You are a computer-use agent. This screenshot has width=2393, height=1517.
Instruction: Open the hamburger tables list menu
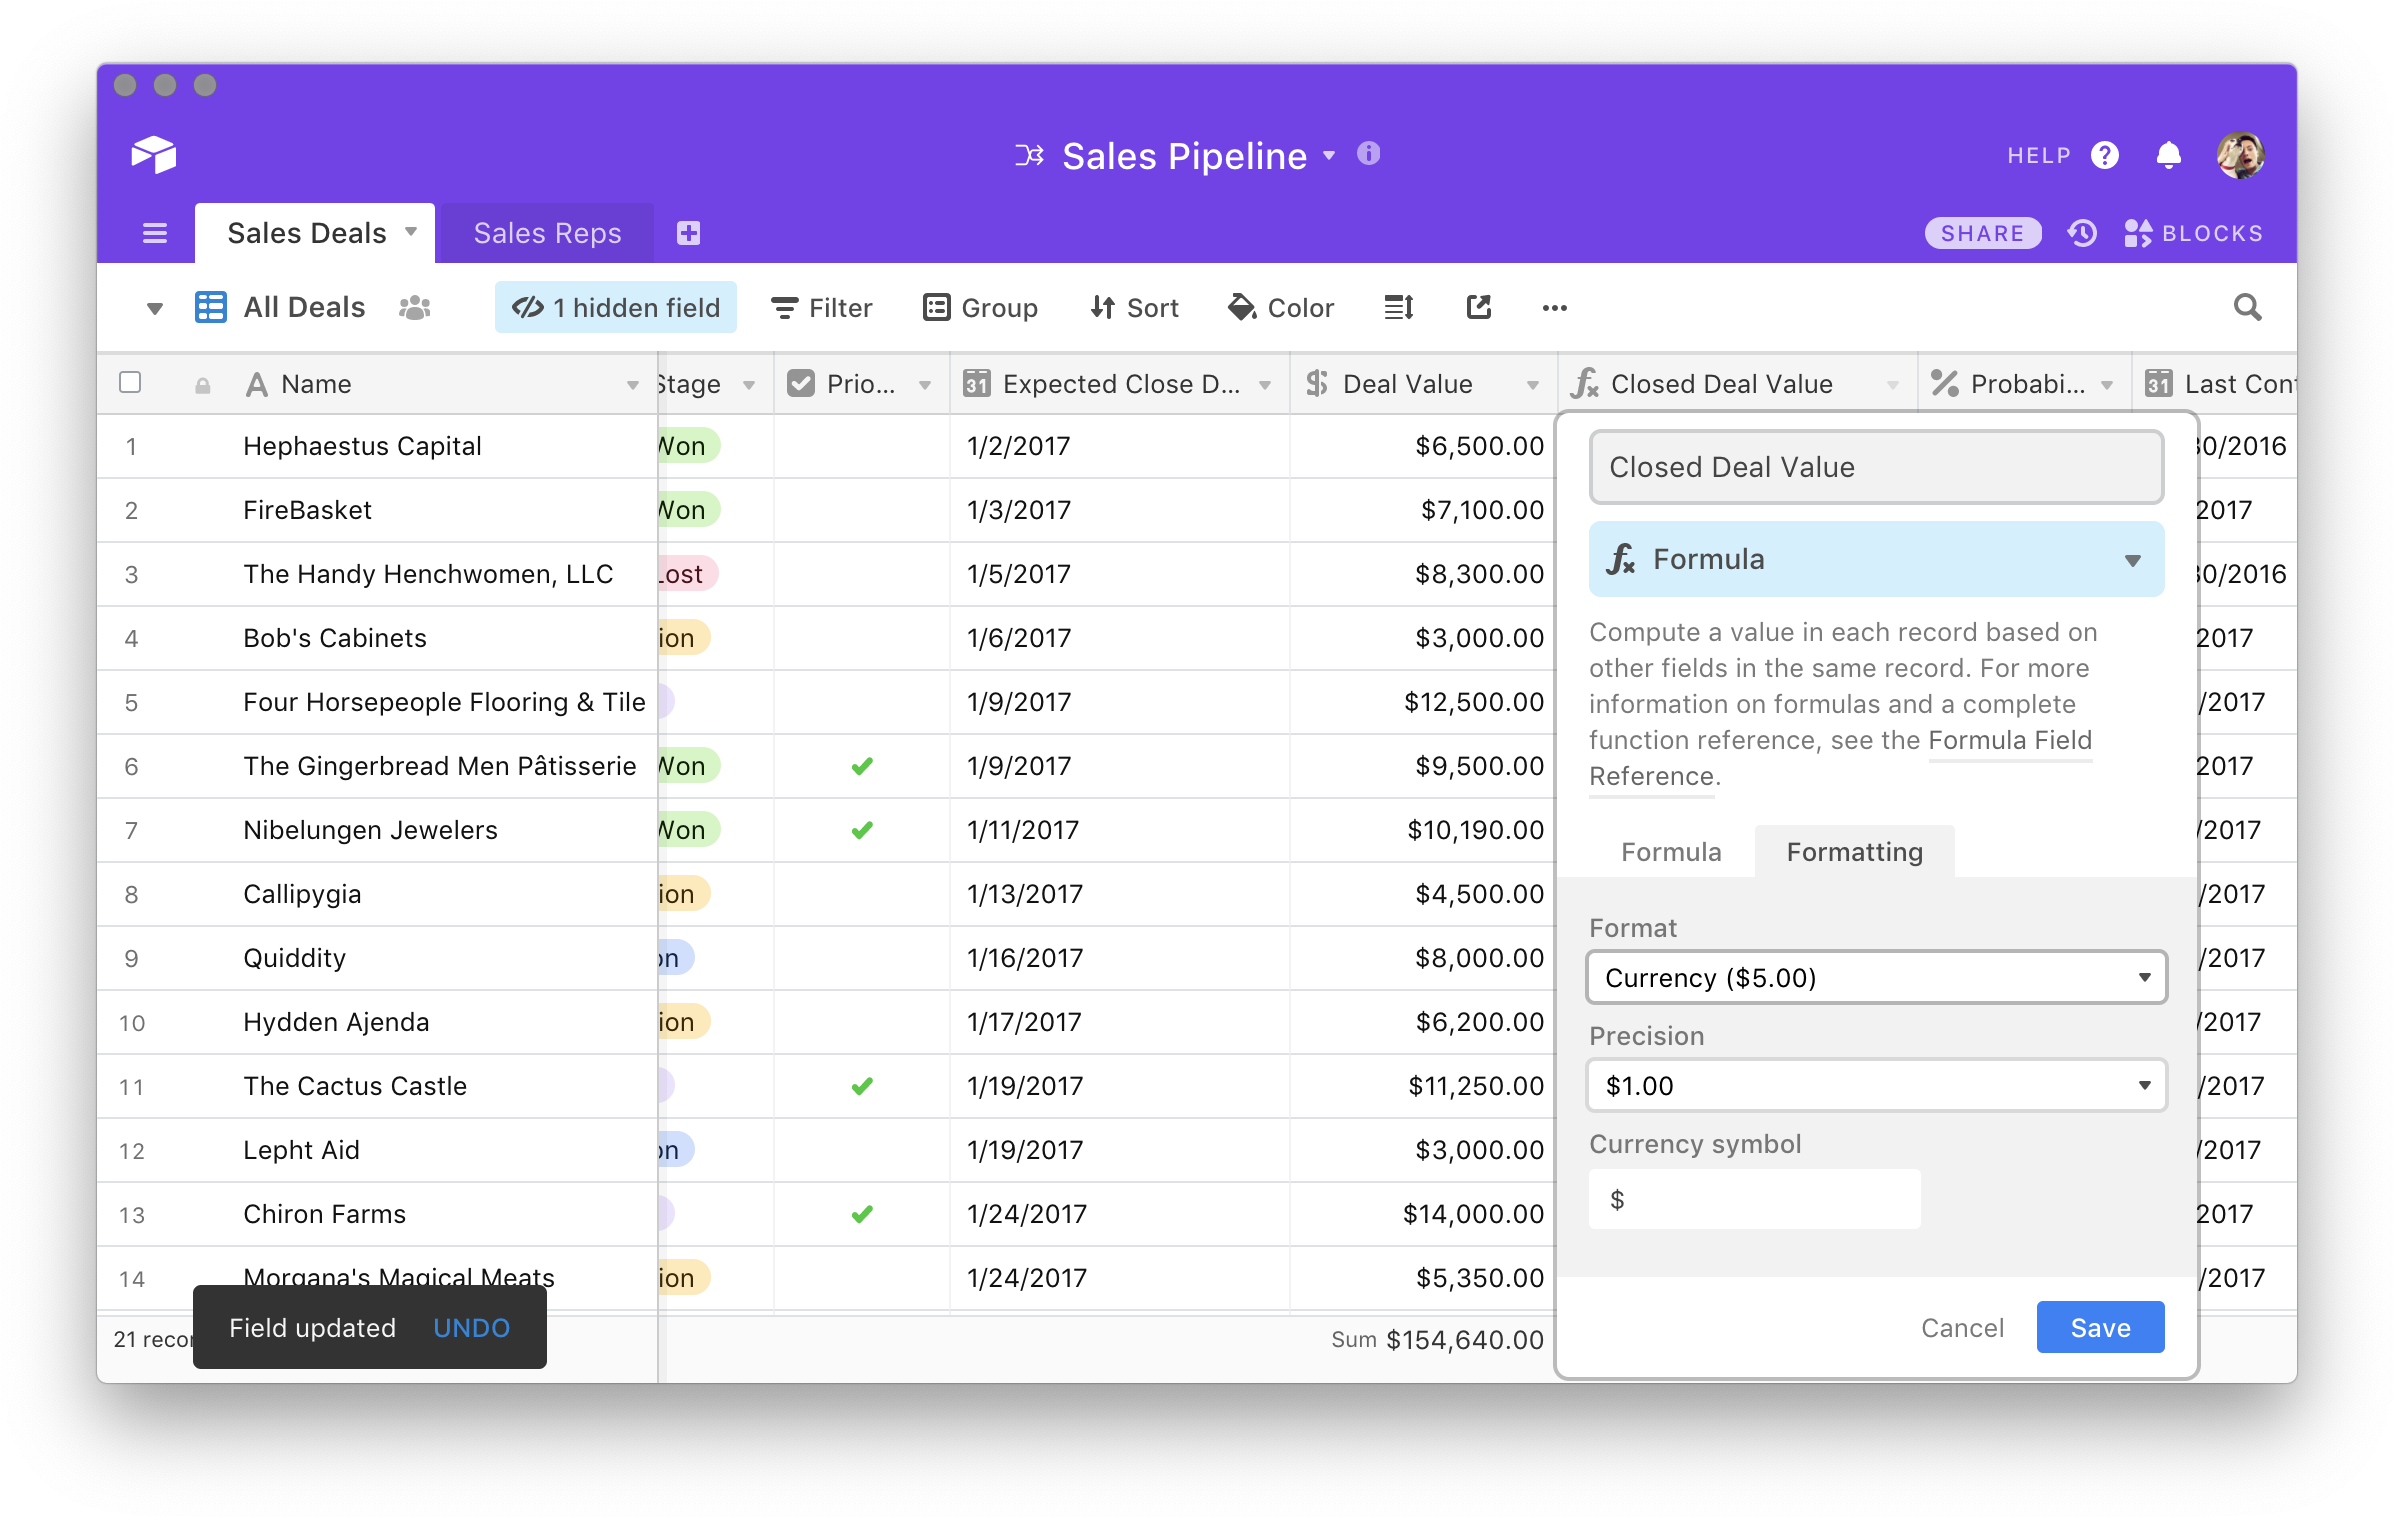(155, 233)
